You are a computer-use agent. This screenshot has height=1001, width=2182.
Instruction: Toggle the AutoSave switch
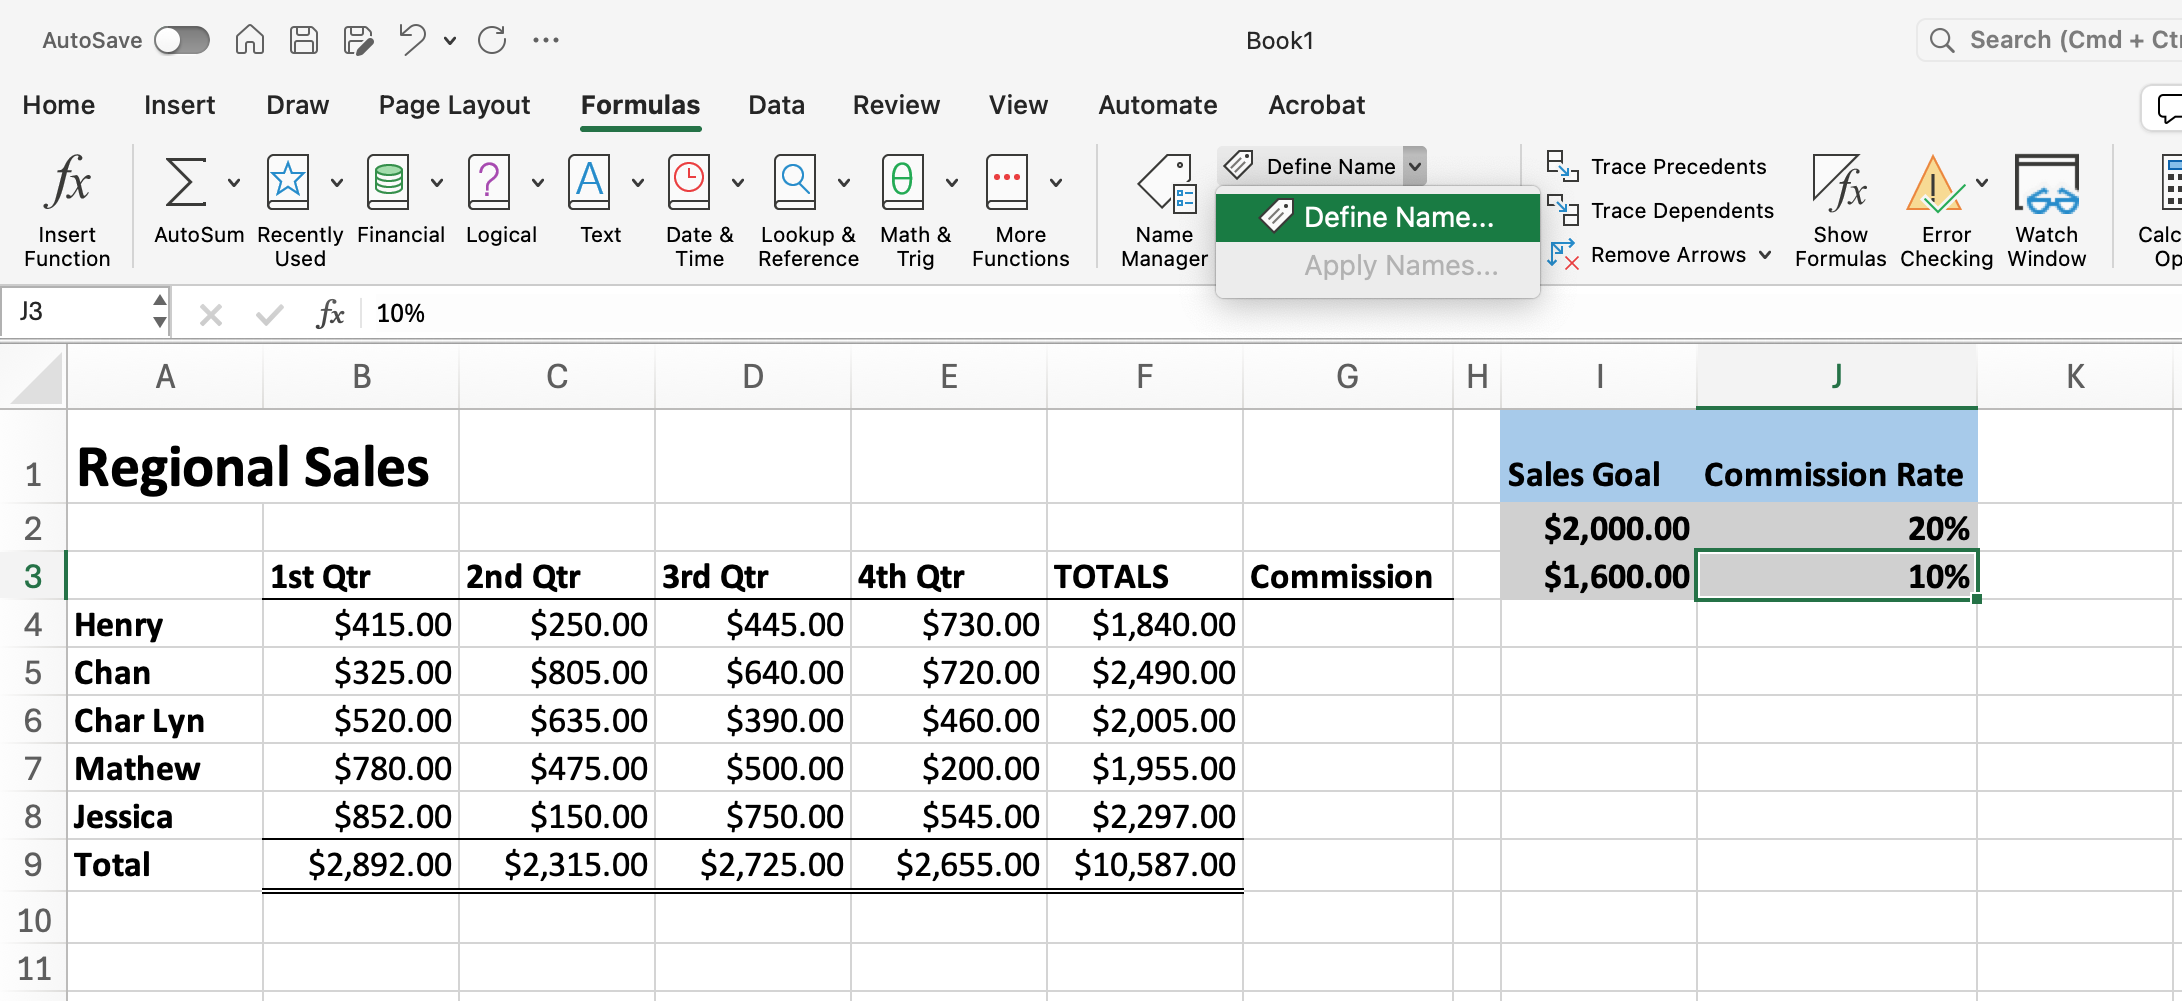(182, 40)
